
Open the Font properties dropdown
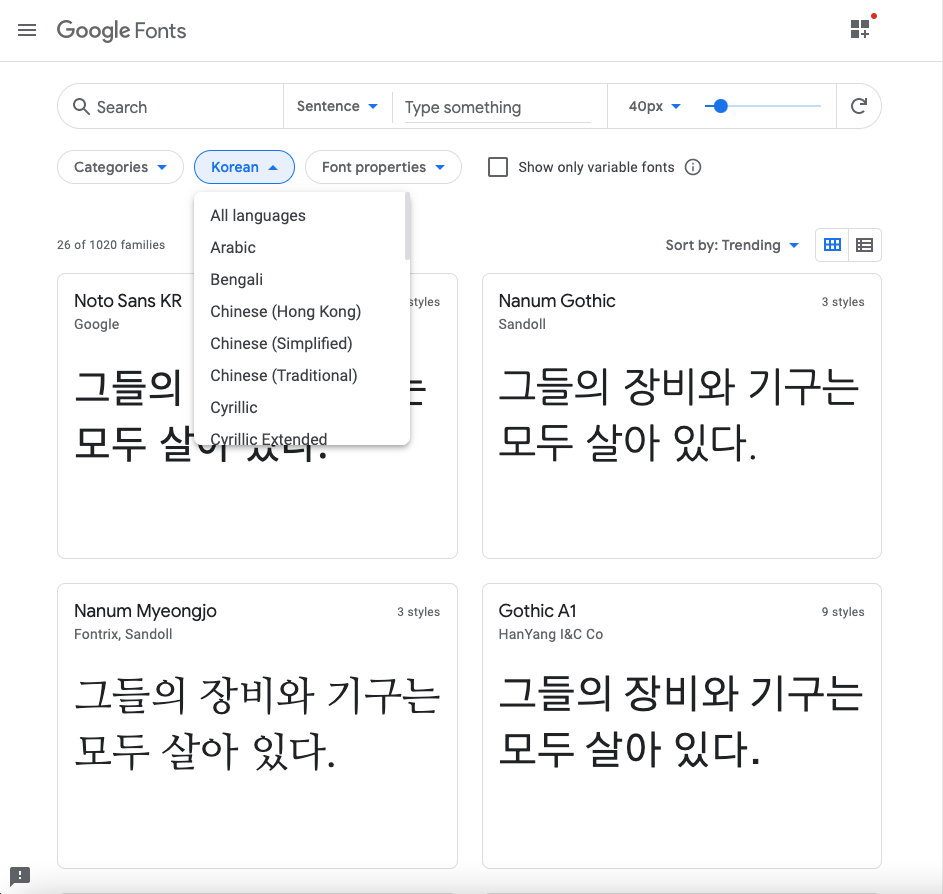pos(383,167)
